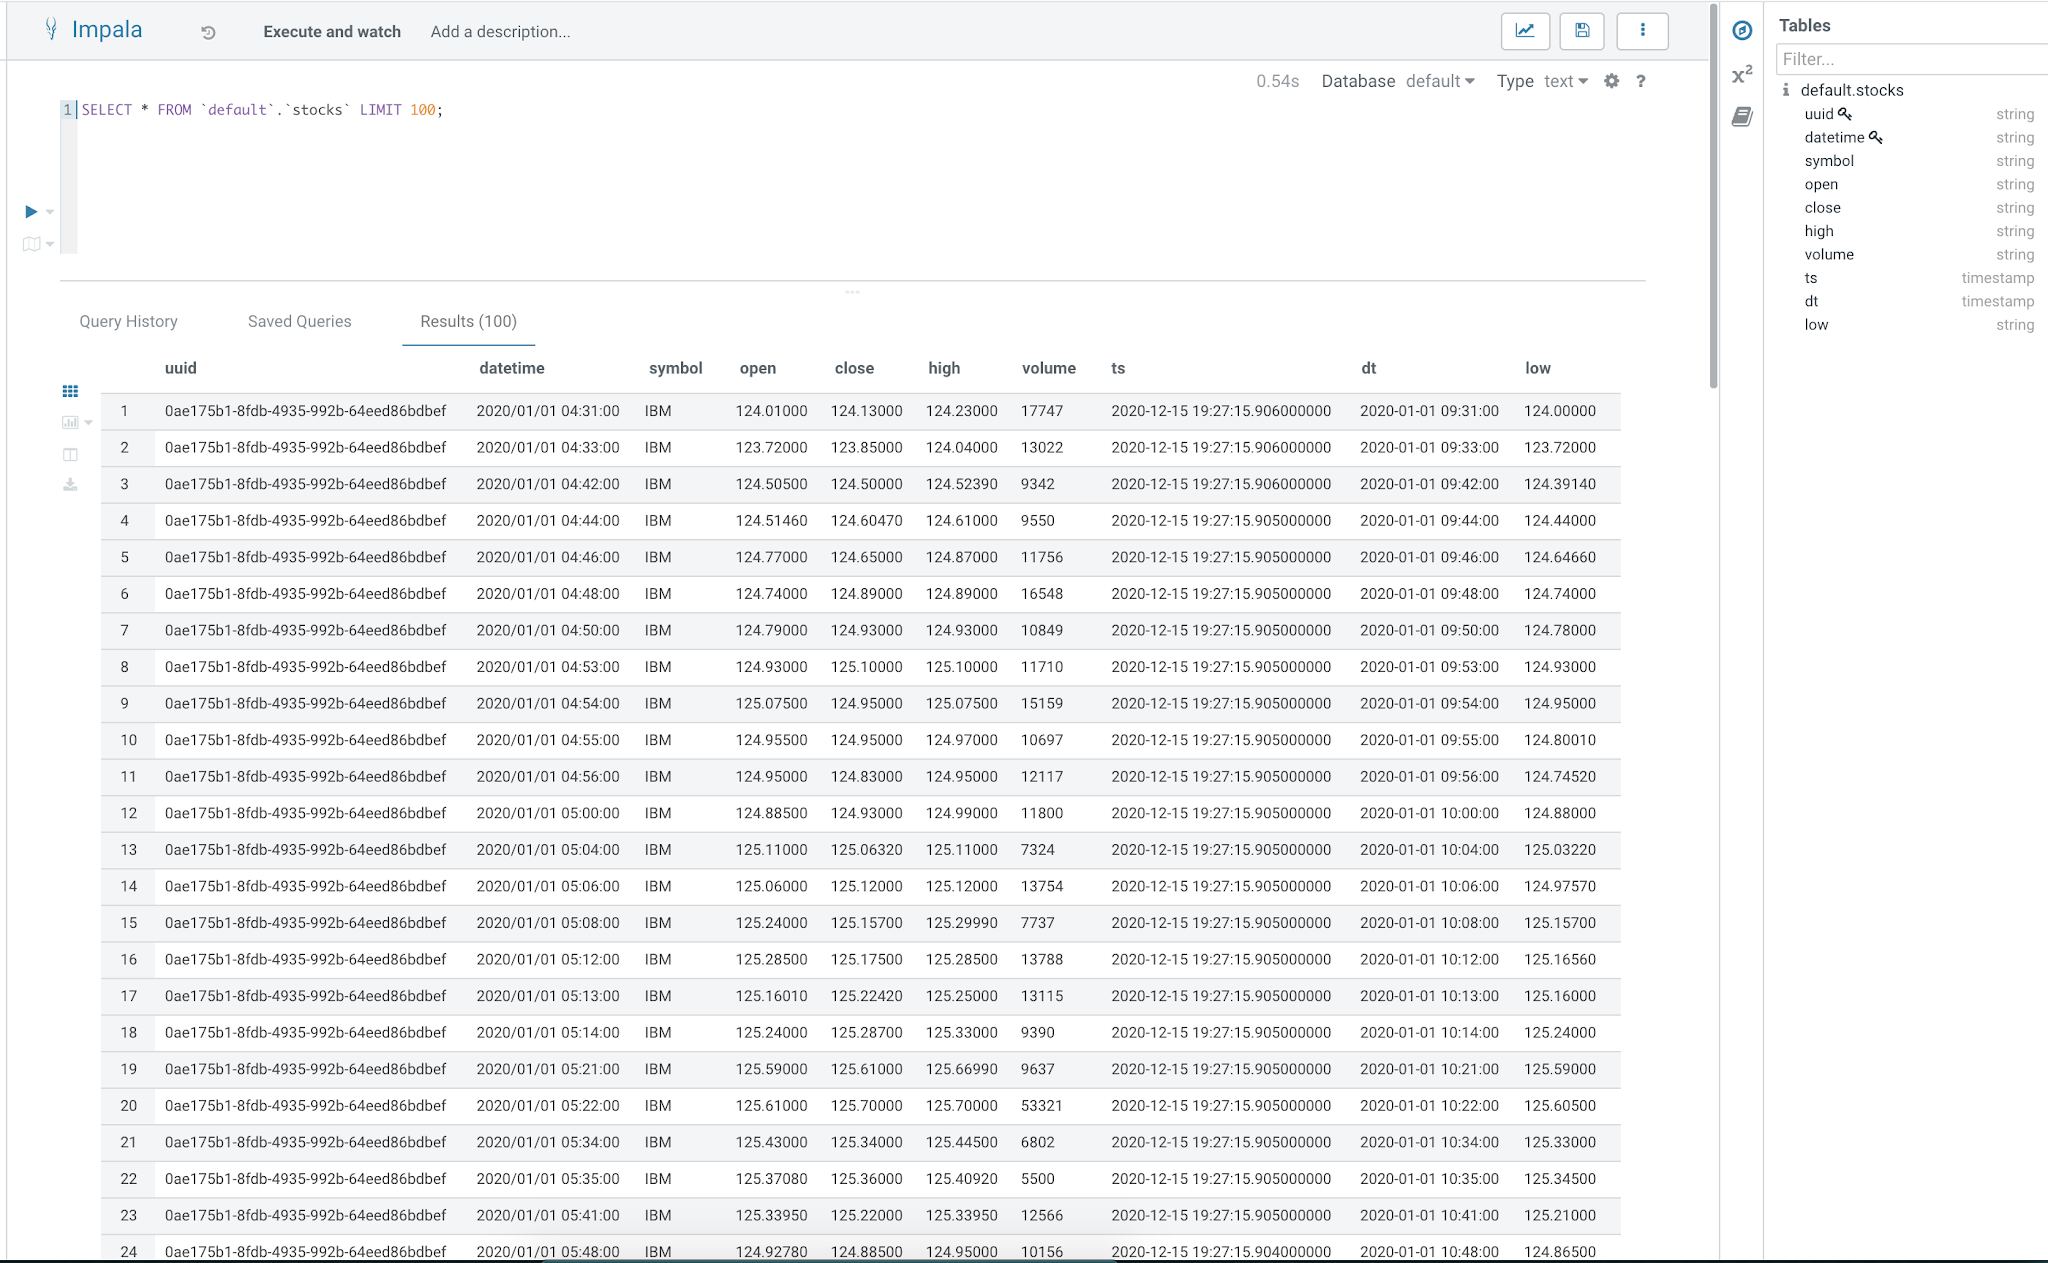Open the three-dots more options menu
This screenshot has height=1263, width=2048.
1642,31
